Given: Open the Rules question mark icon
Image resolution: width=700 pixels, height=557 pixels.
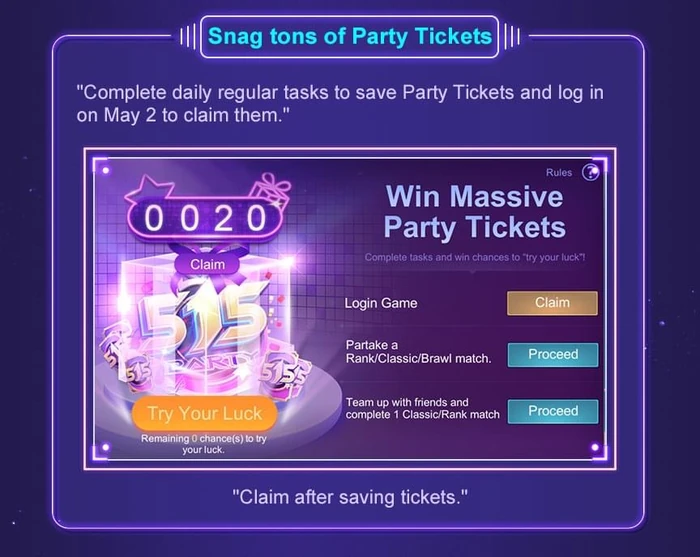Looking at the screenshot, I should (591, 172).
